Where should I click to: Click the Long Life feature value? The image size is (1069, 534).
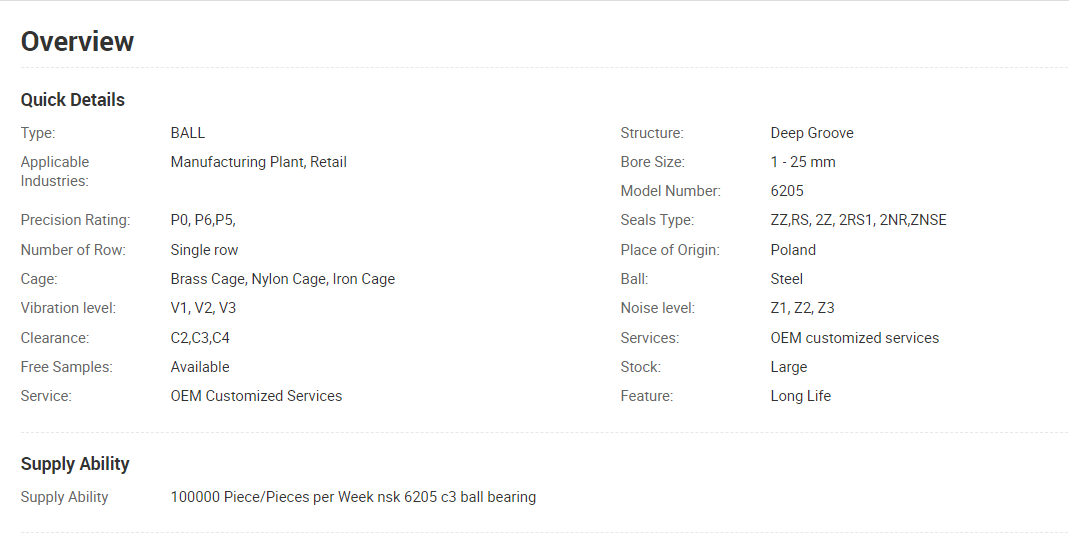(800, 396)
